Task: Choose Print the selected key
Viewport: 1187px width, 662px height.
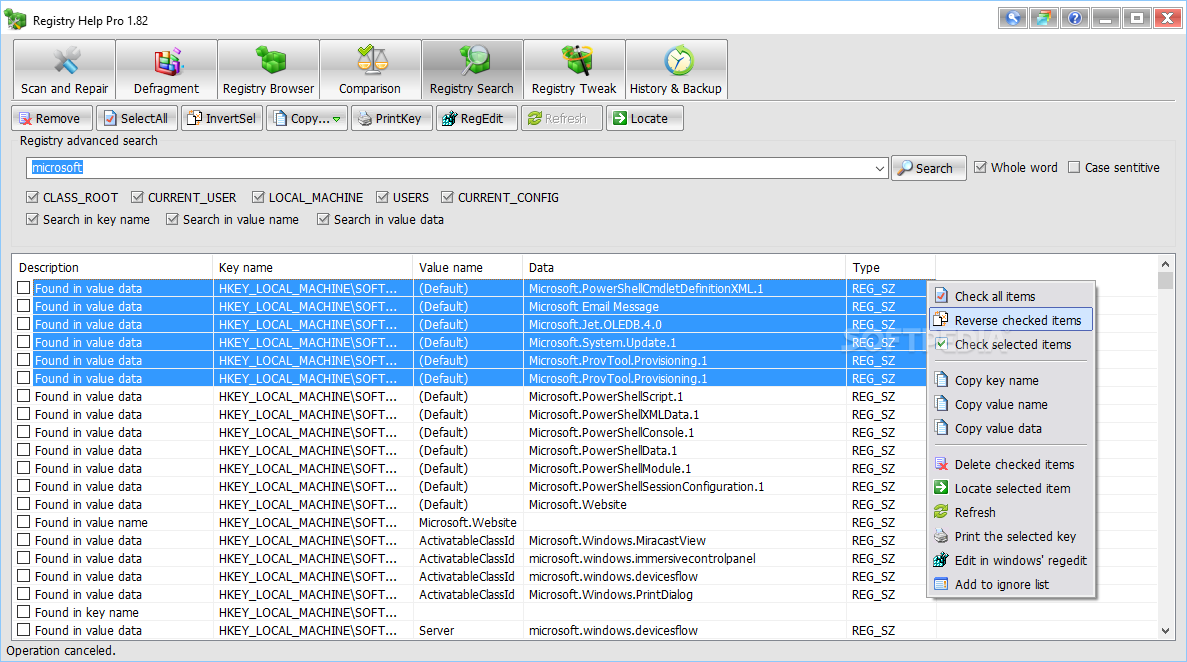Action: pos(1011,537)
